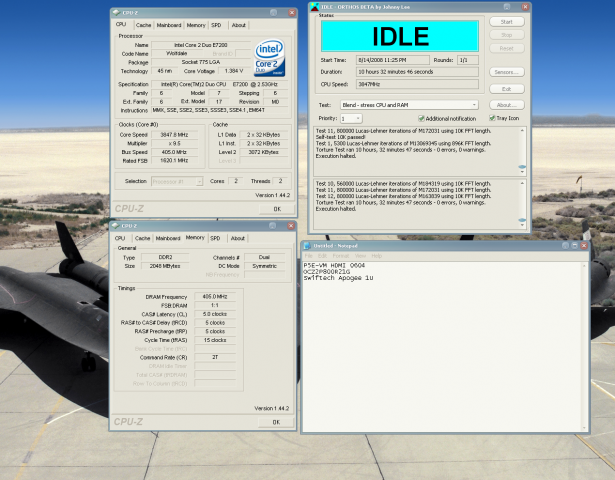Viewport: 615px width, 480px height.
Task: Click memory Size value 2048 MBytes
Action: (165, 266)
